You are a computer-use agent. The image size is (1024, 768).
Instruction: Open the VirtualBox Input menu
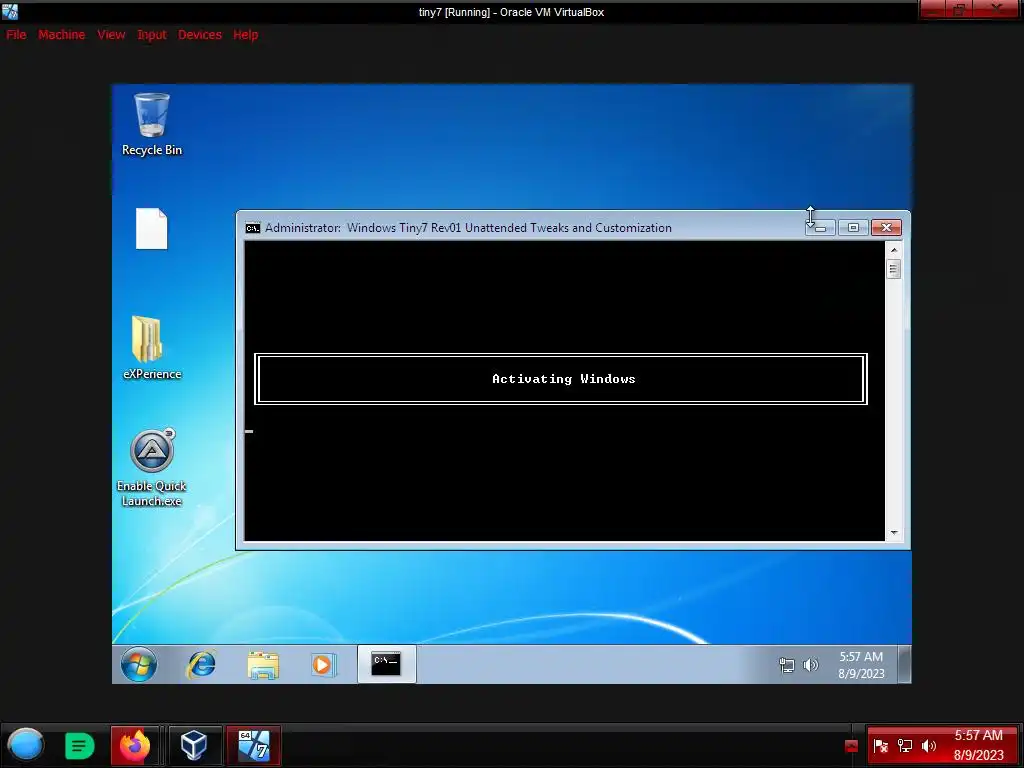(152, 35)
